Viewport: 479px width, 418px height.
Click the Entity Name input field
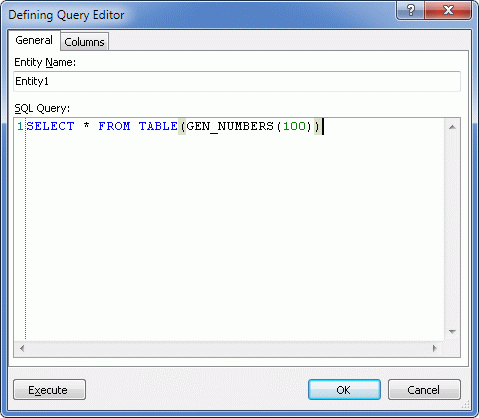(x=237, y=81)
